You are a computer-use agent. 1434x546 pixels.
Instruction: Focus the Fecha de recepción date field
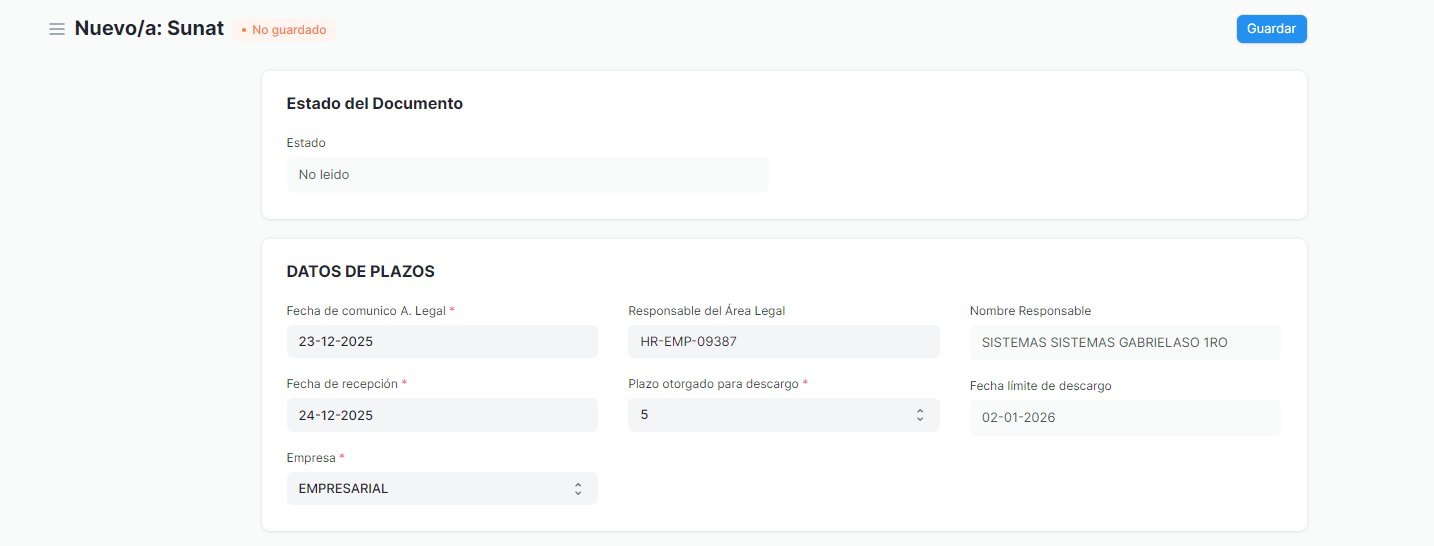[441, 415]
